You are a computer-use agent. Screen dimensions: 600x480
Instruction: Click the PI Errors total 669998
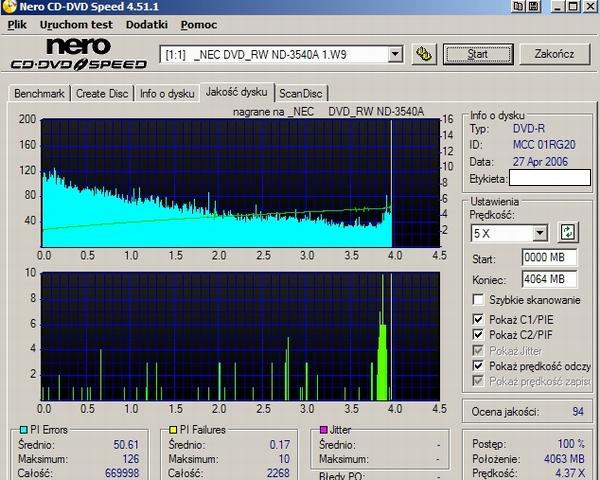click(x=122, y=473)
